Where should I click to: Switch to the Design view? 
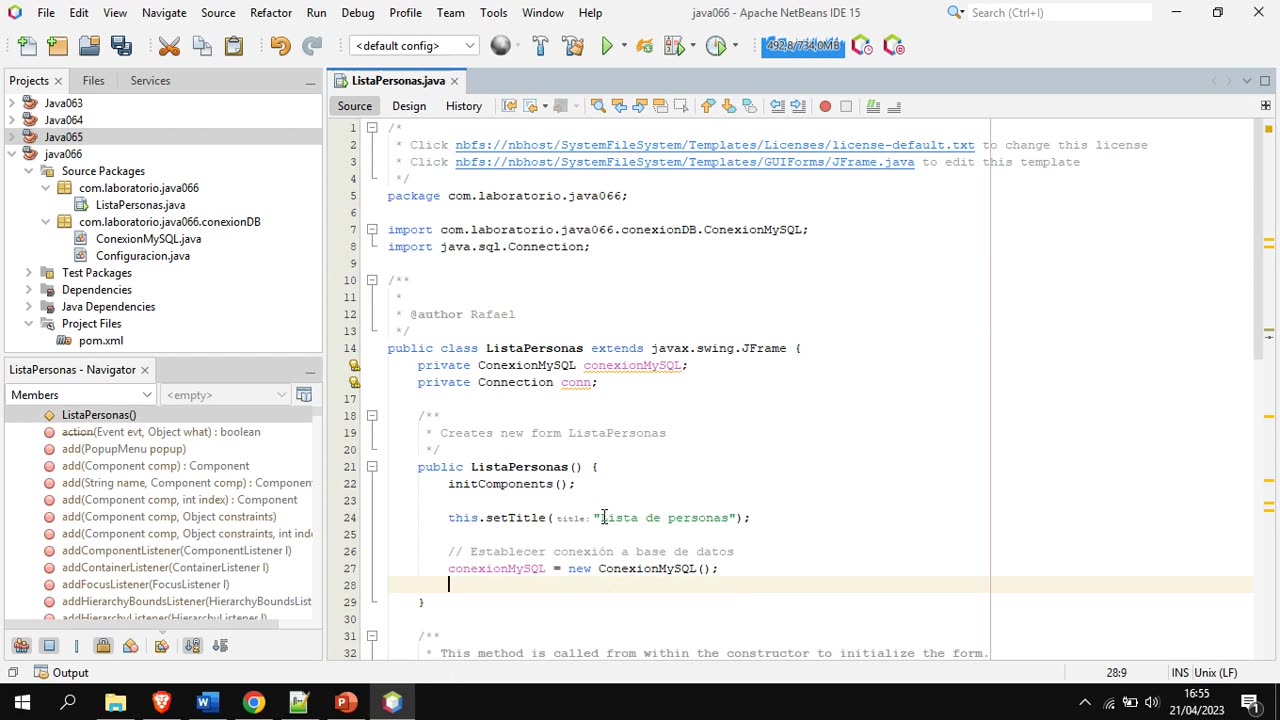(x=409, y=106)
